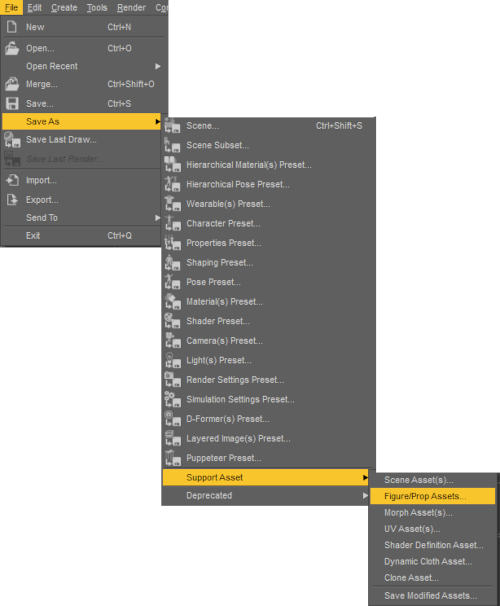Click the Export icon
500x606 pixels.
click(x=12, y=199)
